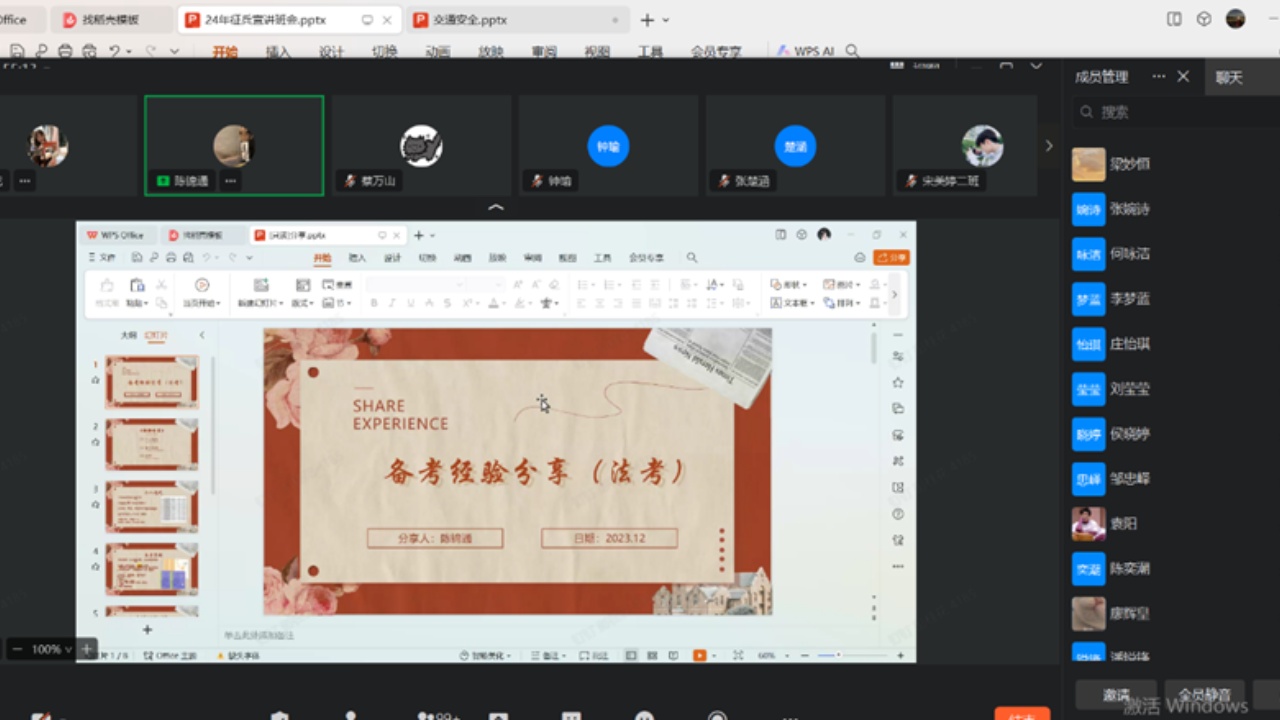Switch to the 聊天 (chat) tab

(1228, 78)
